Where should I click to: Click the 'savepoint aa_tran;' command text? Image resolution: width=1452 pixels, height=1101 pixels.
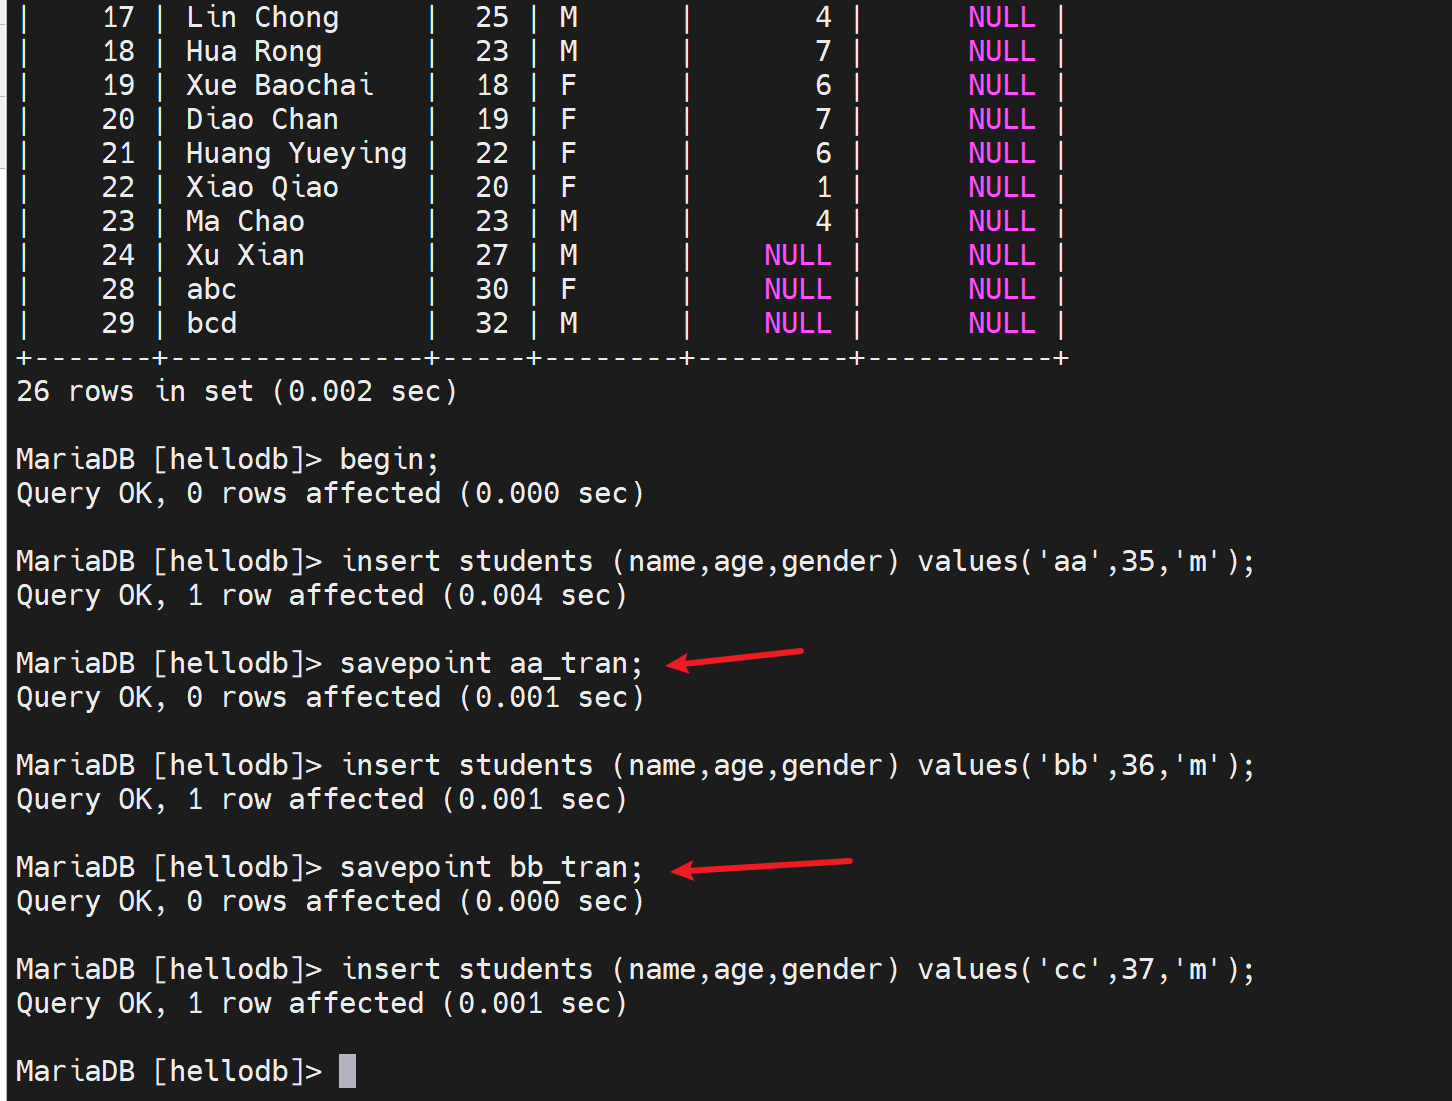coord(491,663)
